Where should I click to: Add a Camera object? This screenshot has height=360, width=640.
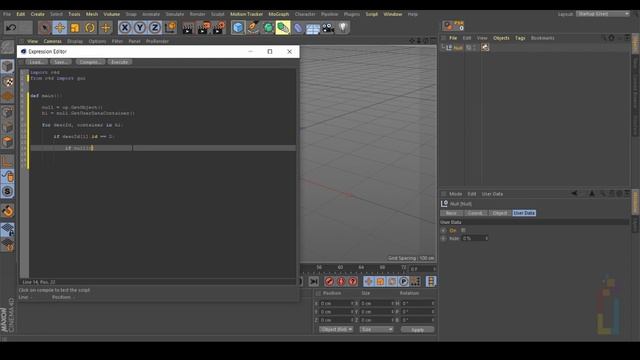[328, 28]
